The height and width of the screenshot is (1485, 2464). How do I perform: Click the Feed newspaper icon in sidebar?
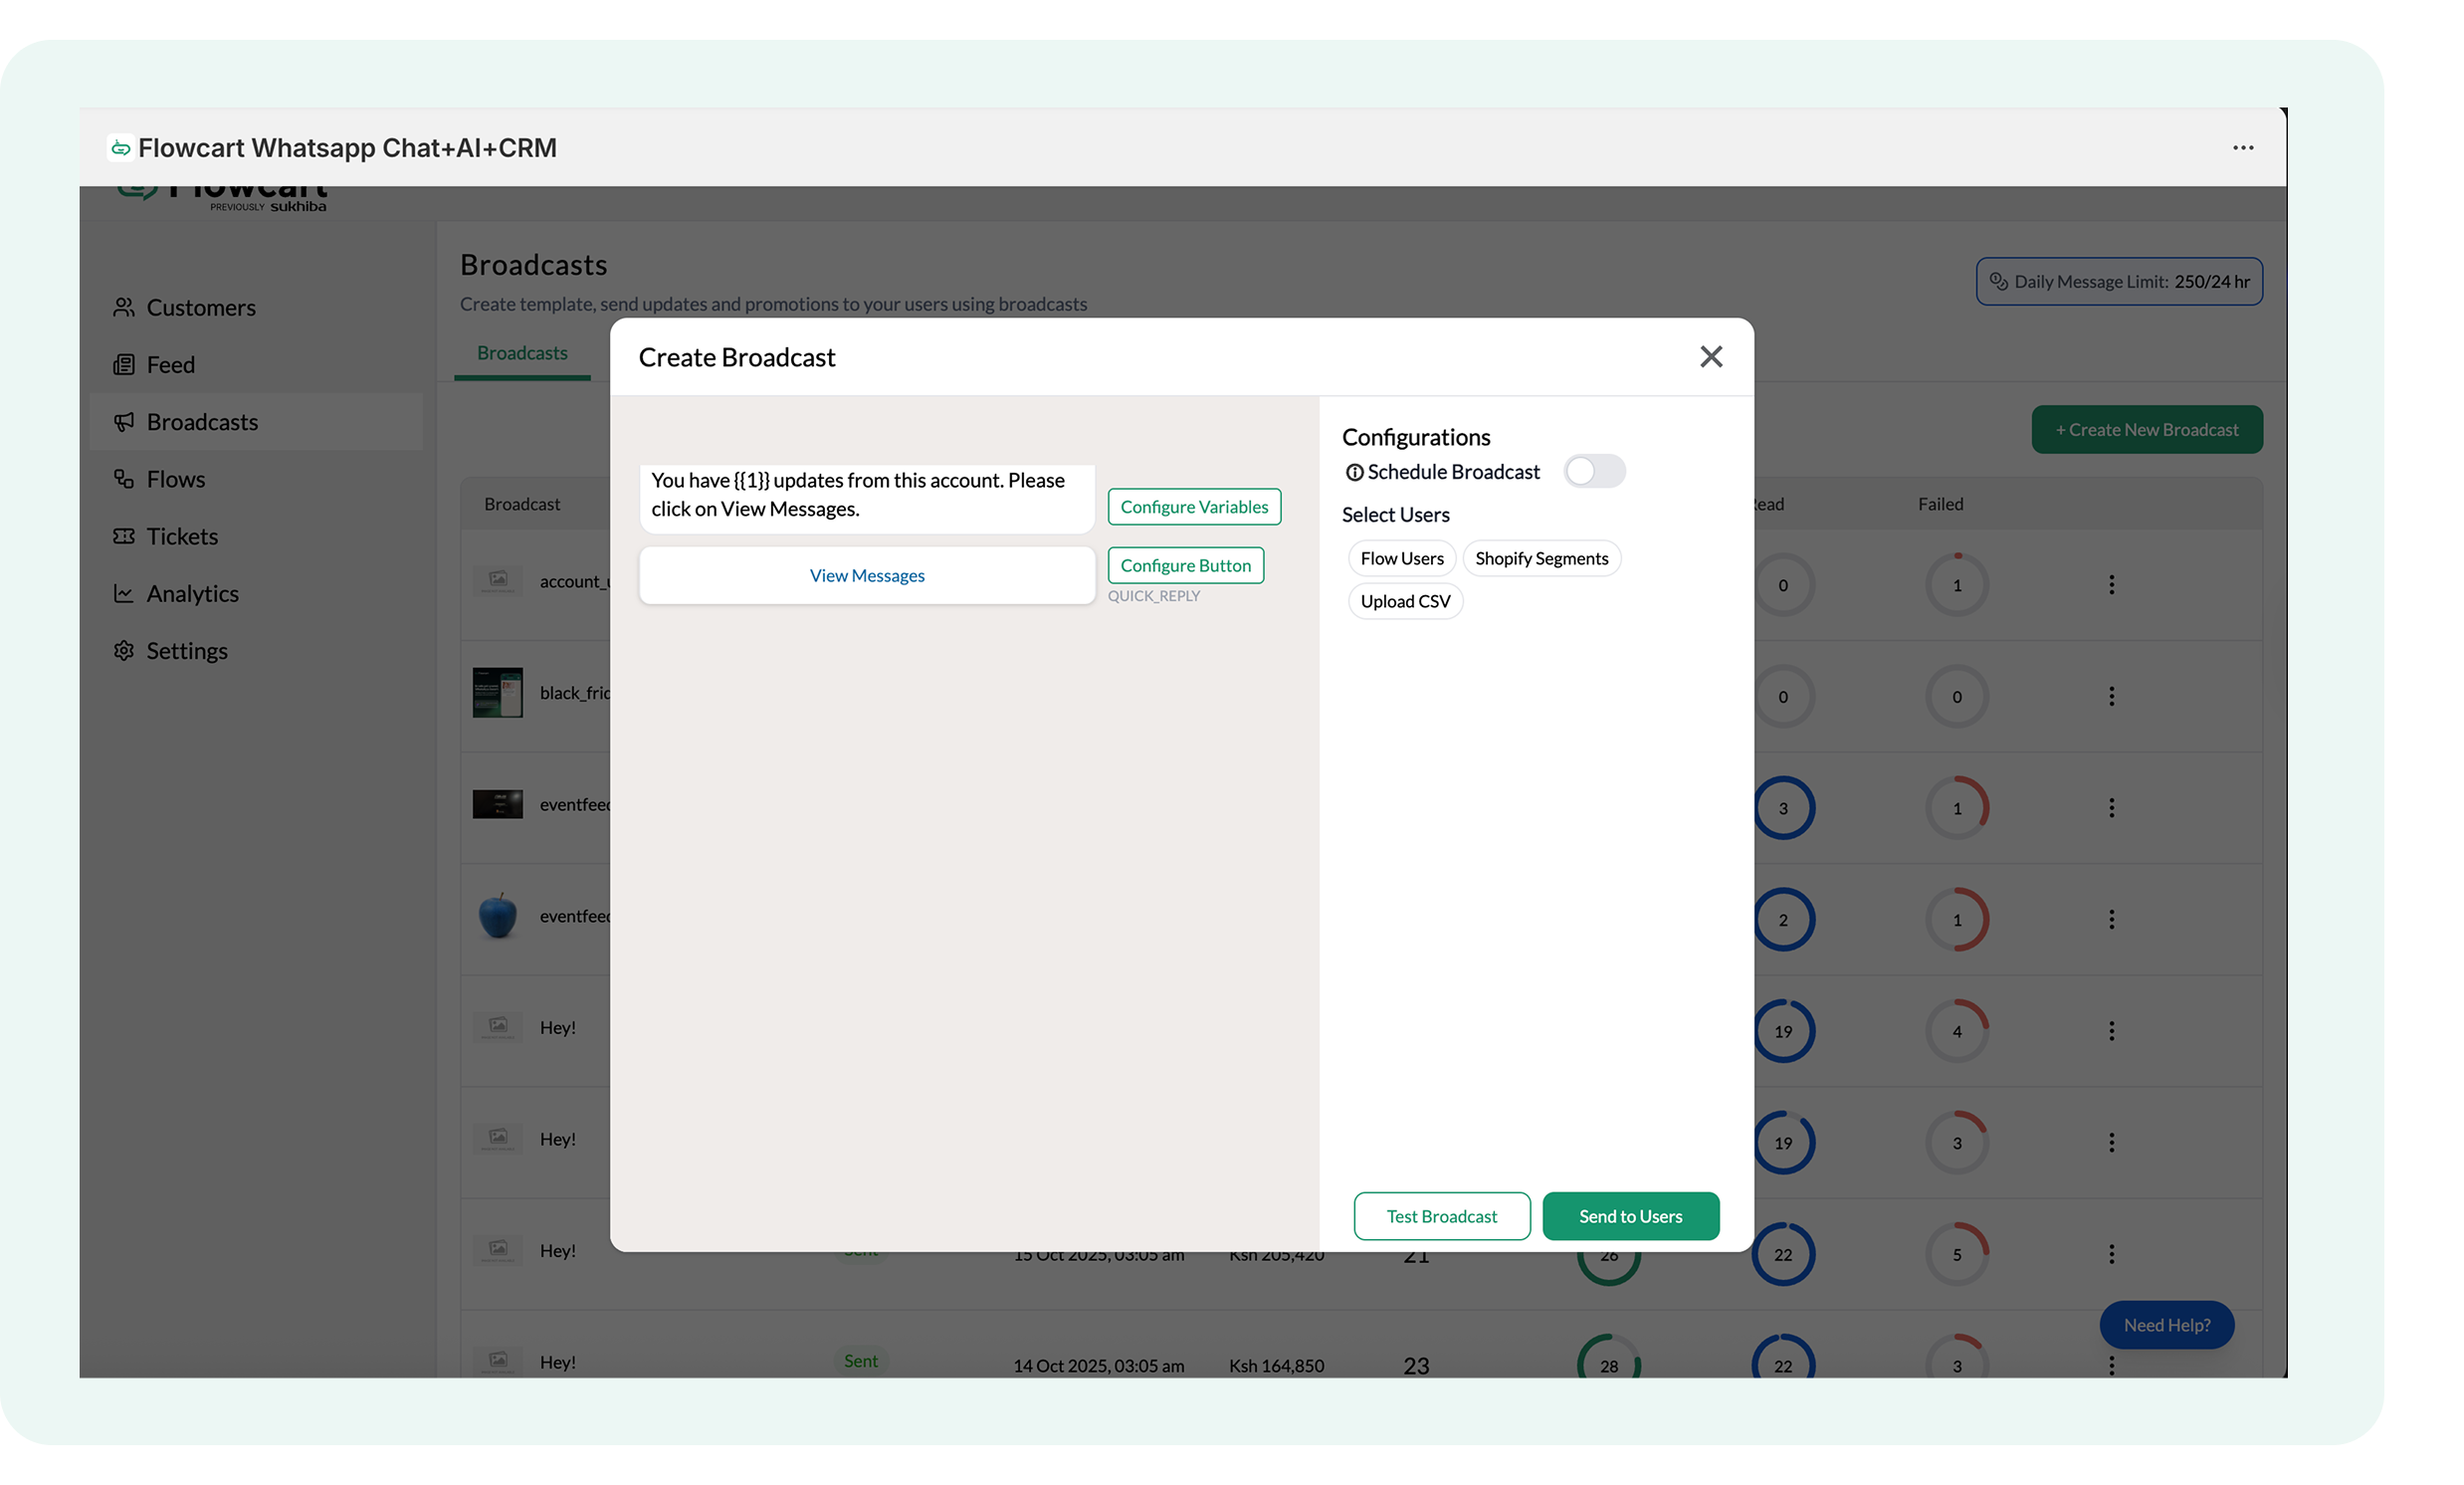click(x=123, y=365)
